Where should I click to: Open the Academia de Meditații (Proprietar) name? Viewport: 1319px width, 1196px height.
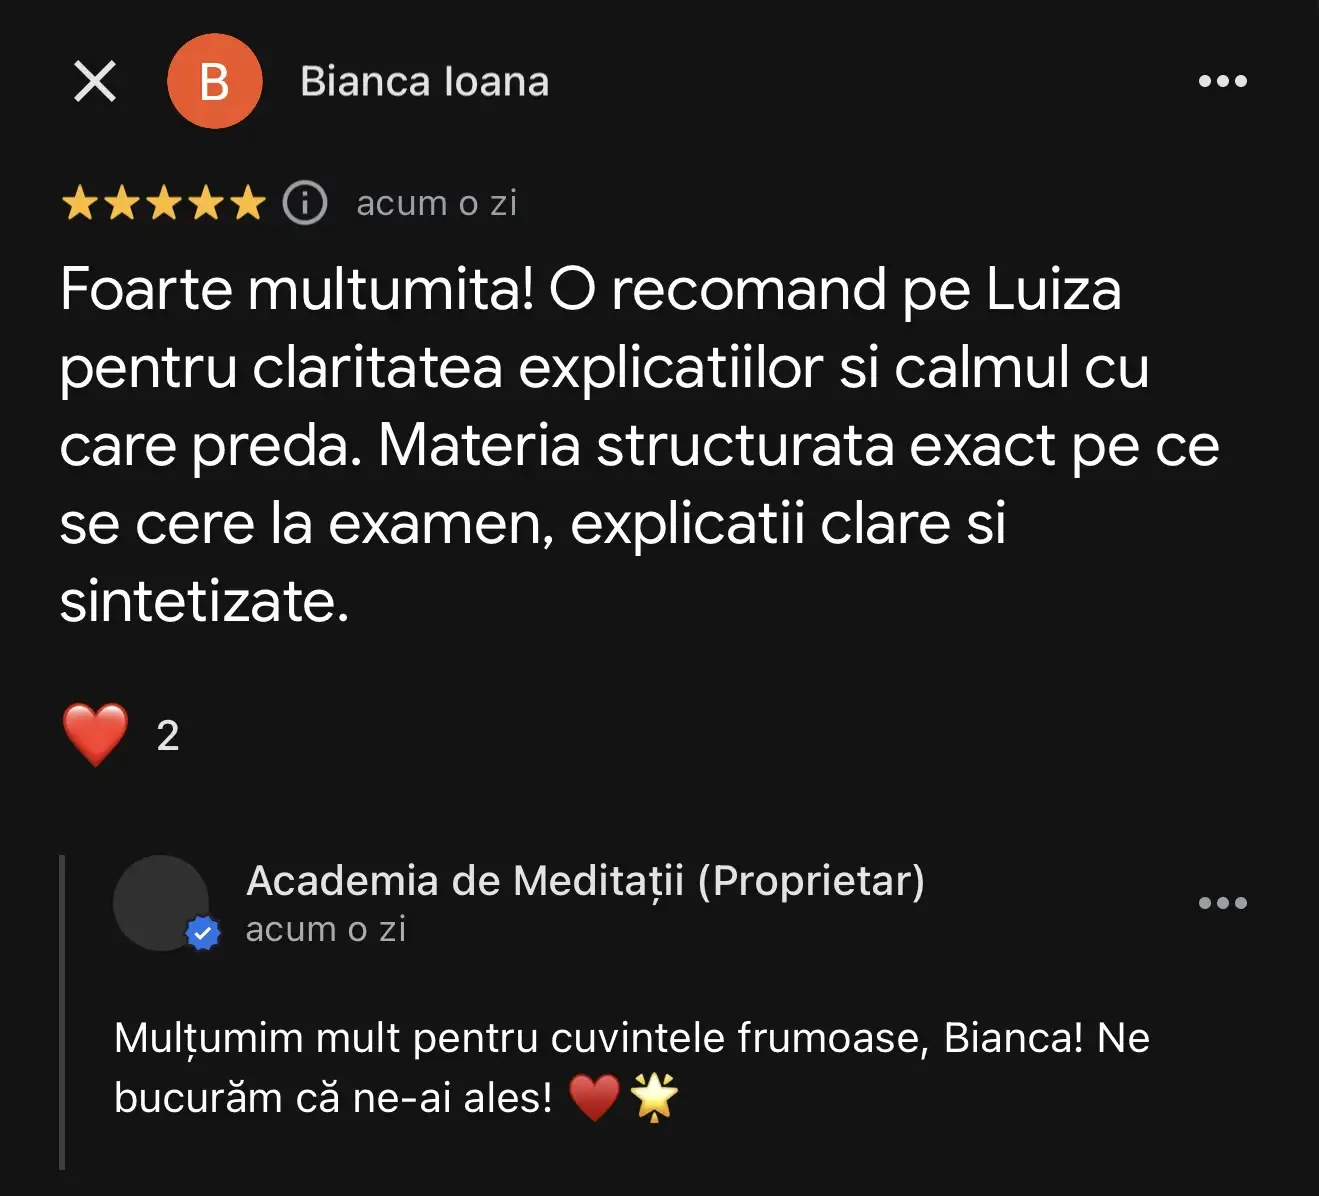click(x=586, y=881)
